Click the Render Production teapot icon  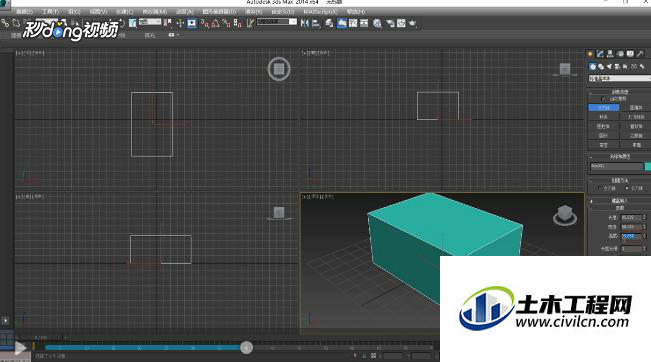pos(412,23)
